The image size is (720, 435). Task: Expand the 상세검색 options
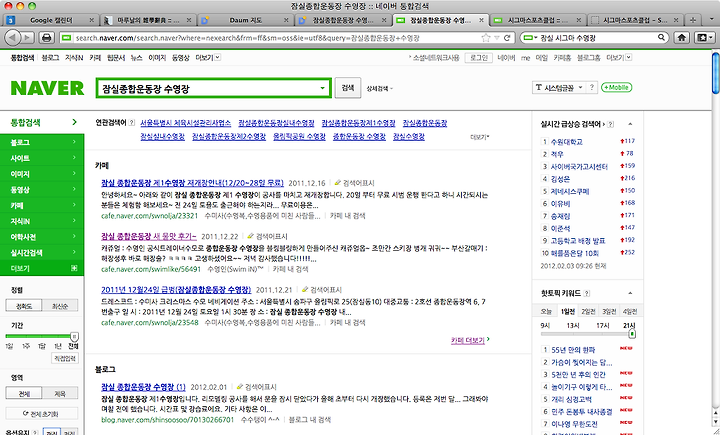(x=379, y=89)
